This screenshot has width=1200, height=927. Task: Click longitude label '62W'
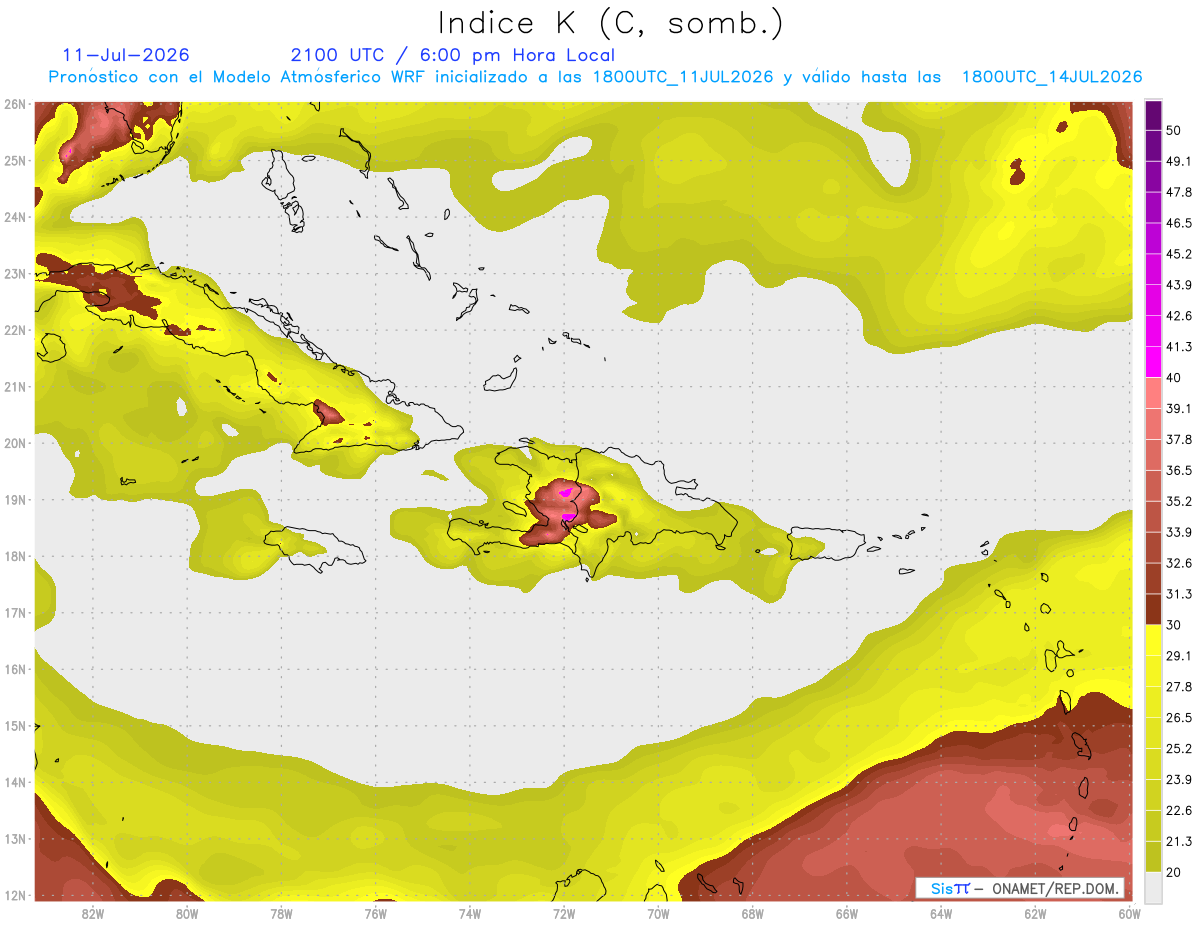tap(1035, 914)
